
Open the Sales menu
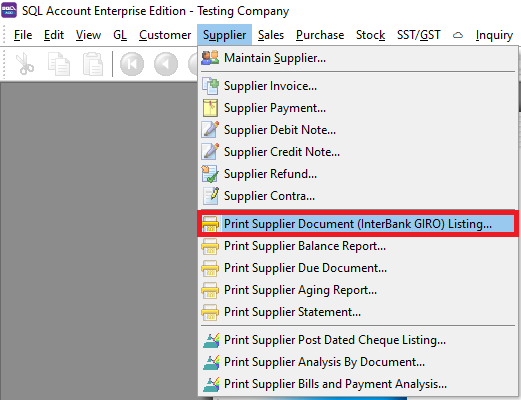tap(271, 35)
